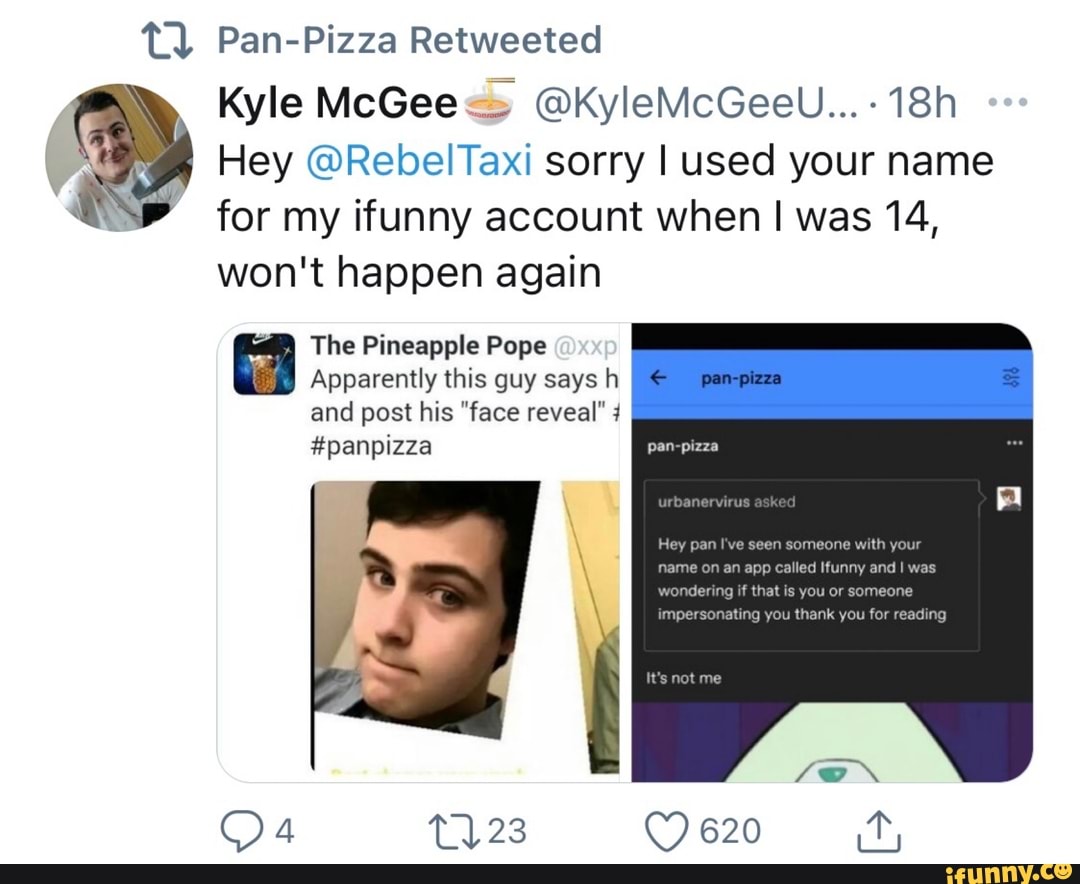This screenshot has height=884, width=1080.
Task: Open Kyle McGee's profile picture
Action: pyautogui.click(x=118, y=157)
